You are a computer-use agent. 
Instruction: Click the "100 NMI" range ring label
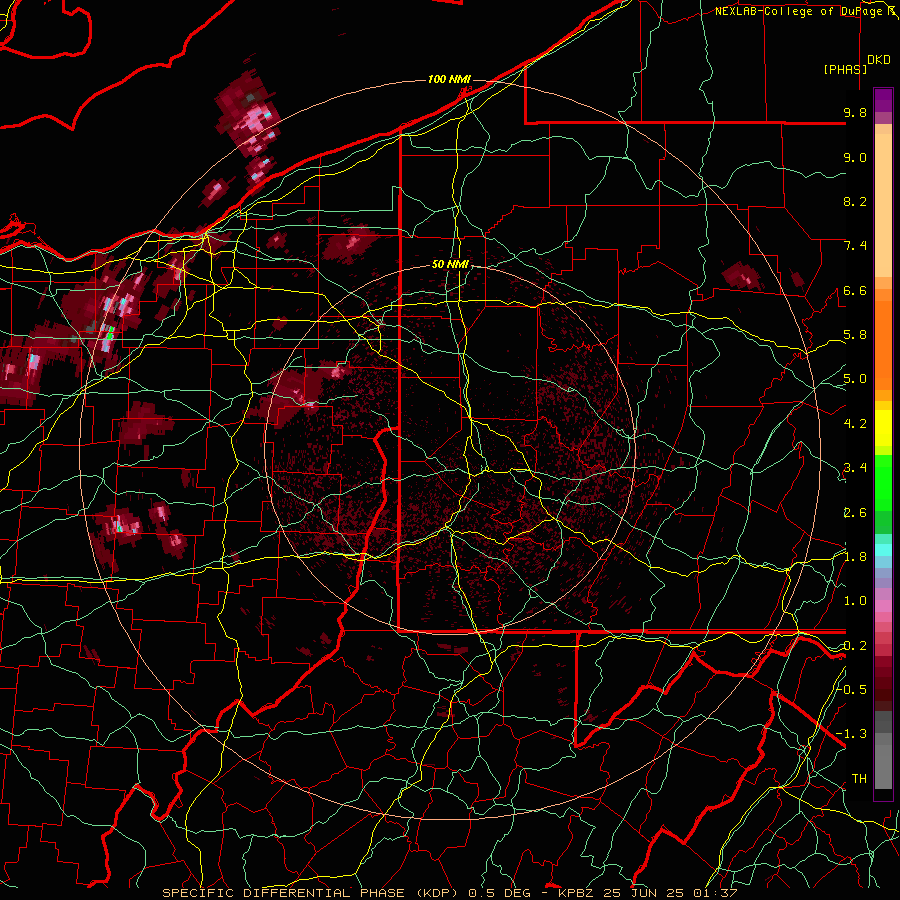pyautogui.click(x=449, y=79)
